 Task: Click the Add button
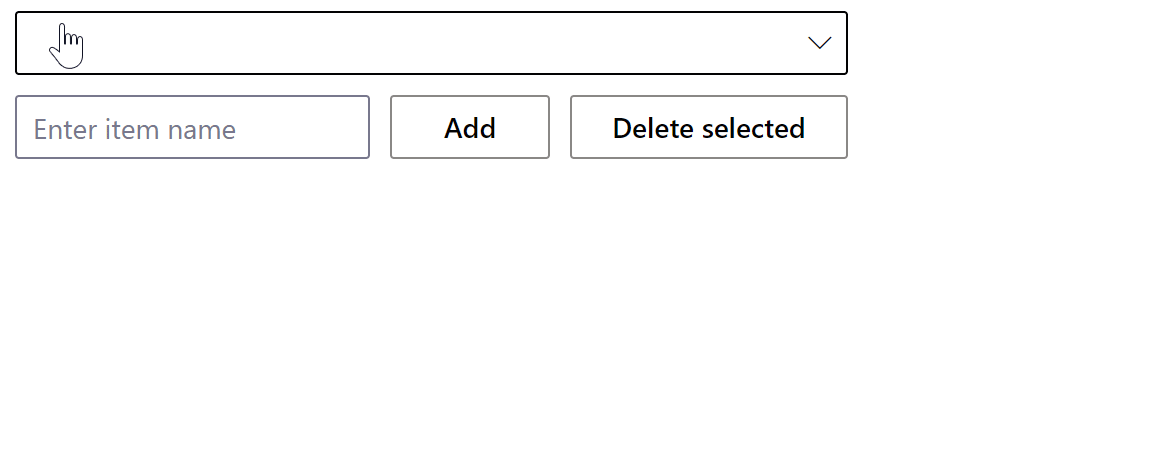pos(469,127)
